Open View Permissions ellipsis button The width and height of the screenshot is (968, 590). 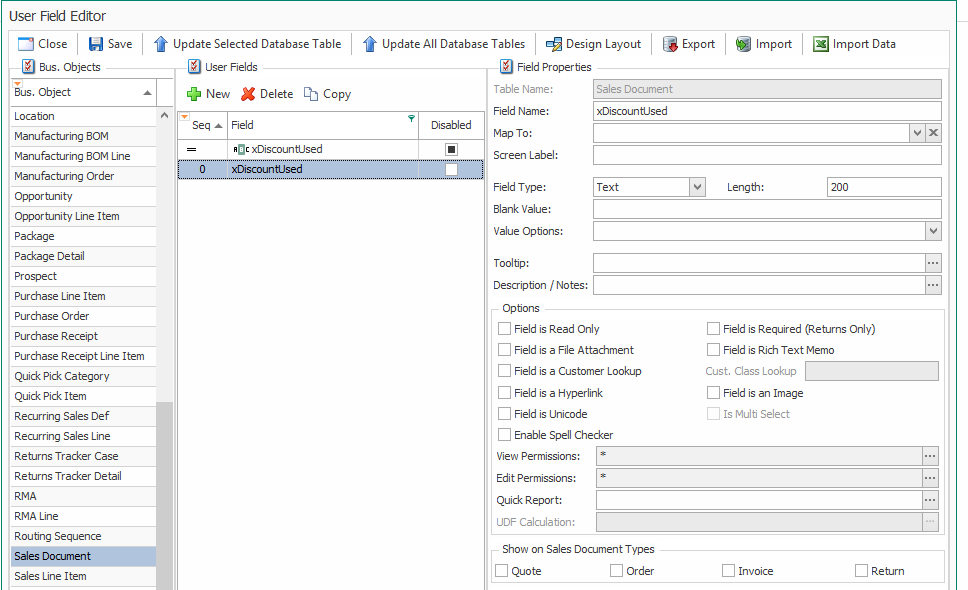931,456
